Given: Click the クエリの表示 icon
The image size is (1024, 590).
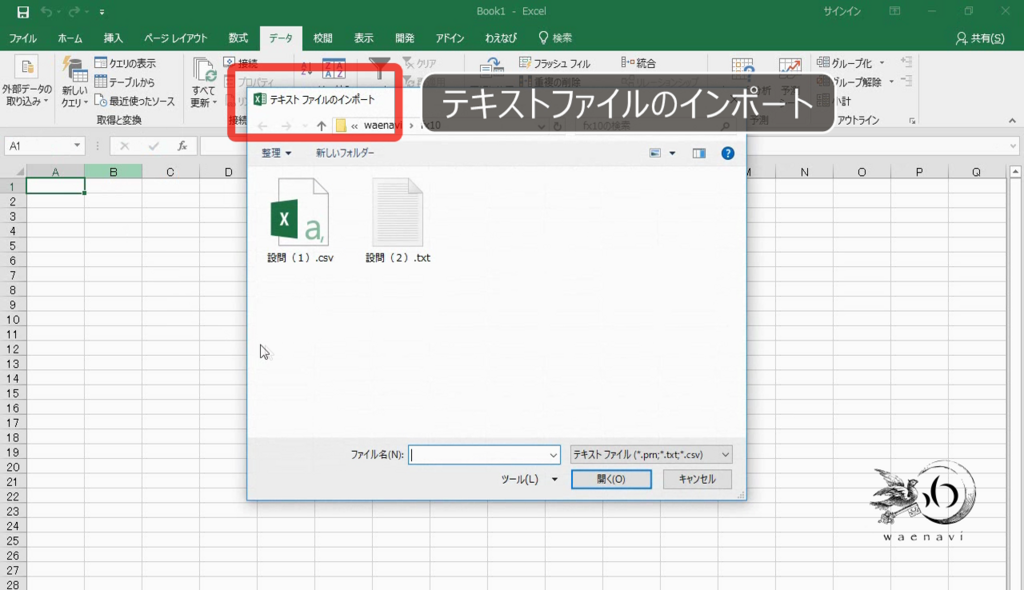Looking at the screenshot, I should click(x=101, y=63).
